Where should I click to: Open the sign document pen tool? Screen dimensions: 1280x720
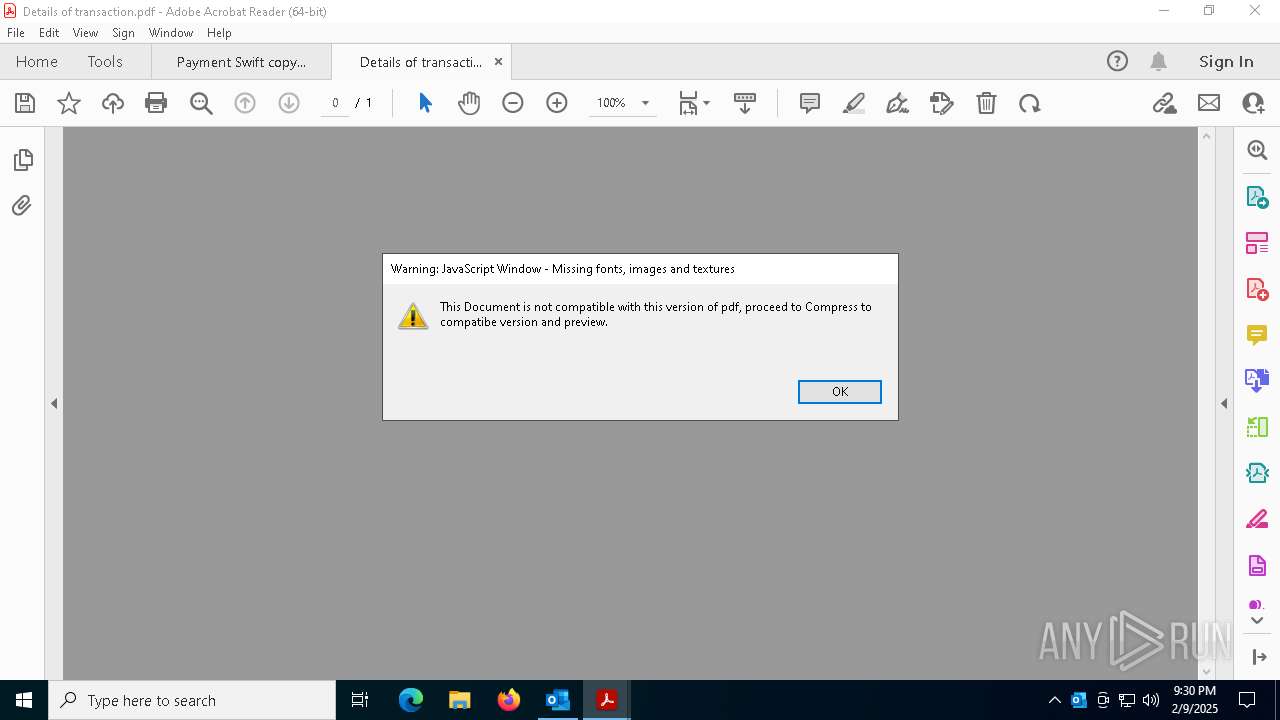898,103
